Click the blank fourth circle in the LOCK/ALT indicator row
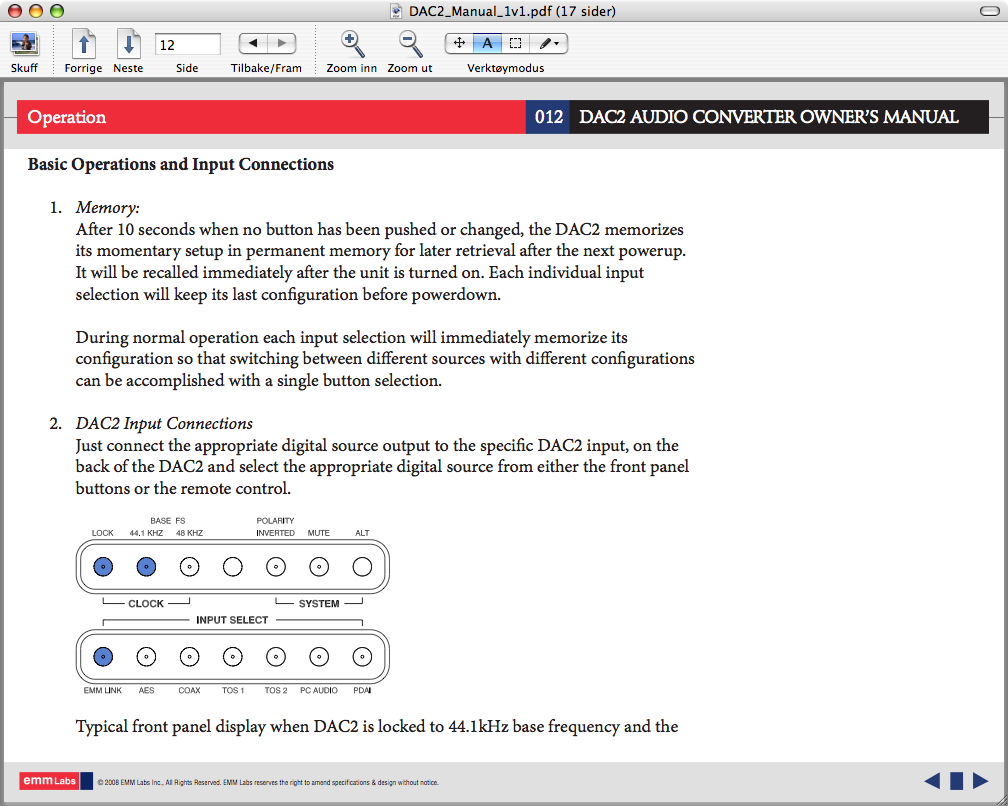This screenshot has height=806, width=1008. coord(232,567)
